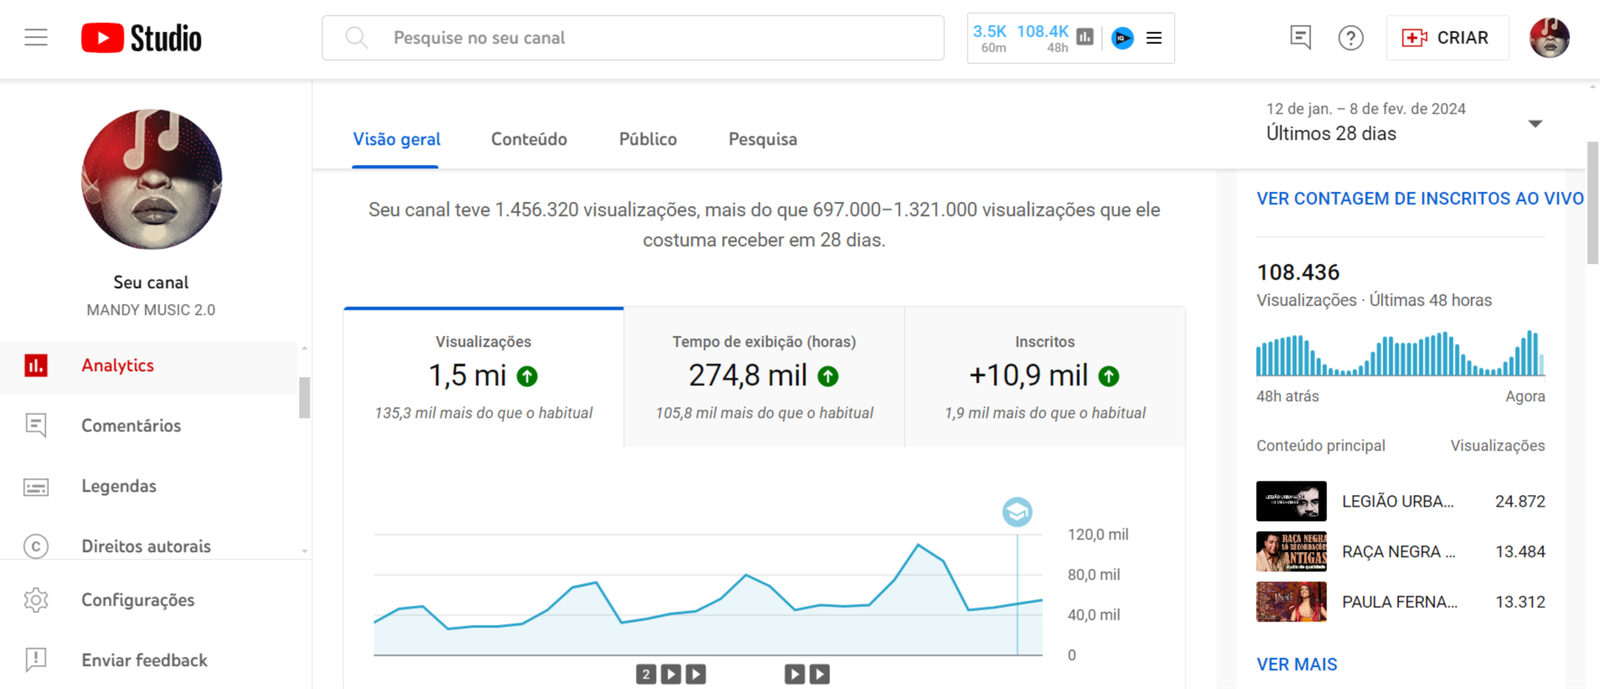1600x689 pixels.
Task: Click the Legendas subtitles icon
Action: coord(36,487)
